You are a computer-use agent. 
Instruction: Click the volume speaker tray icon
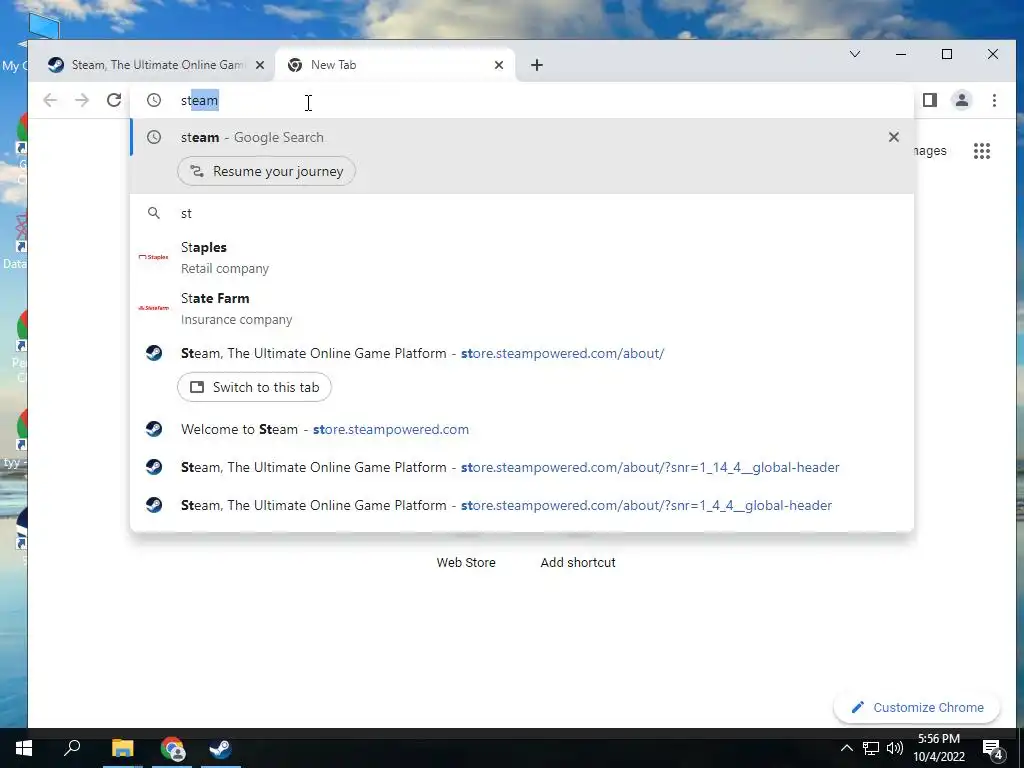tap(895, 748)
